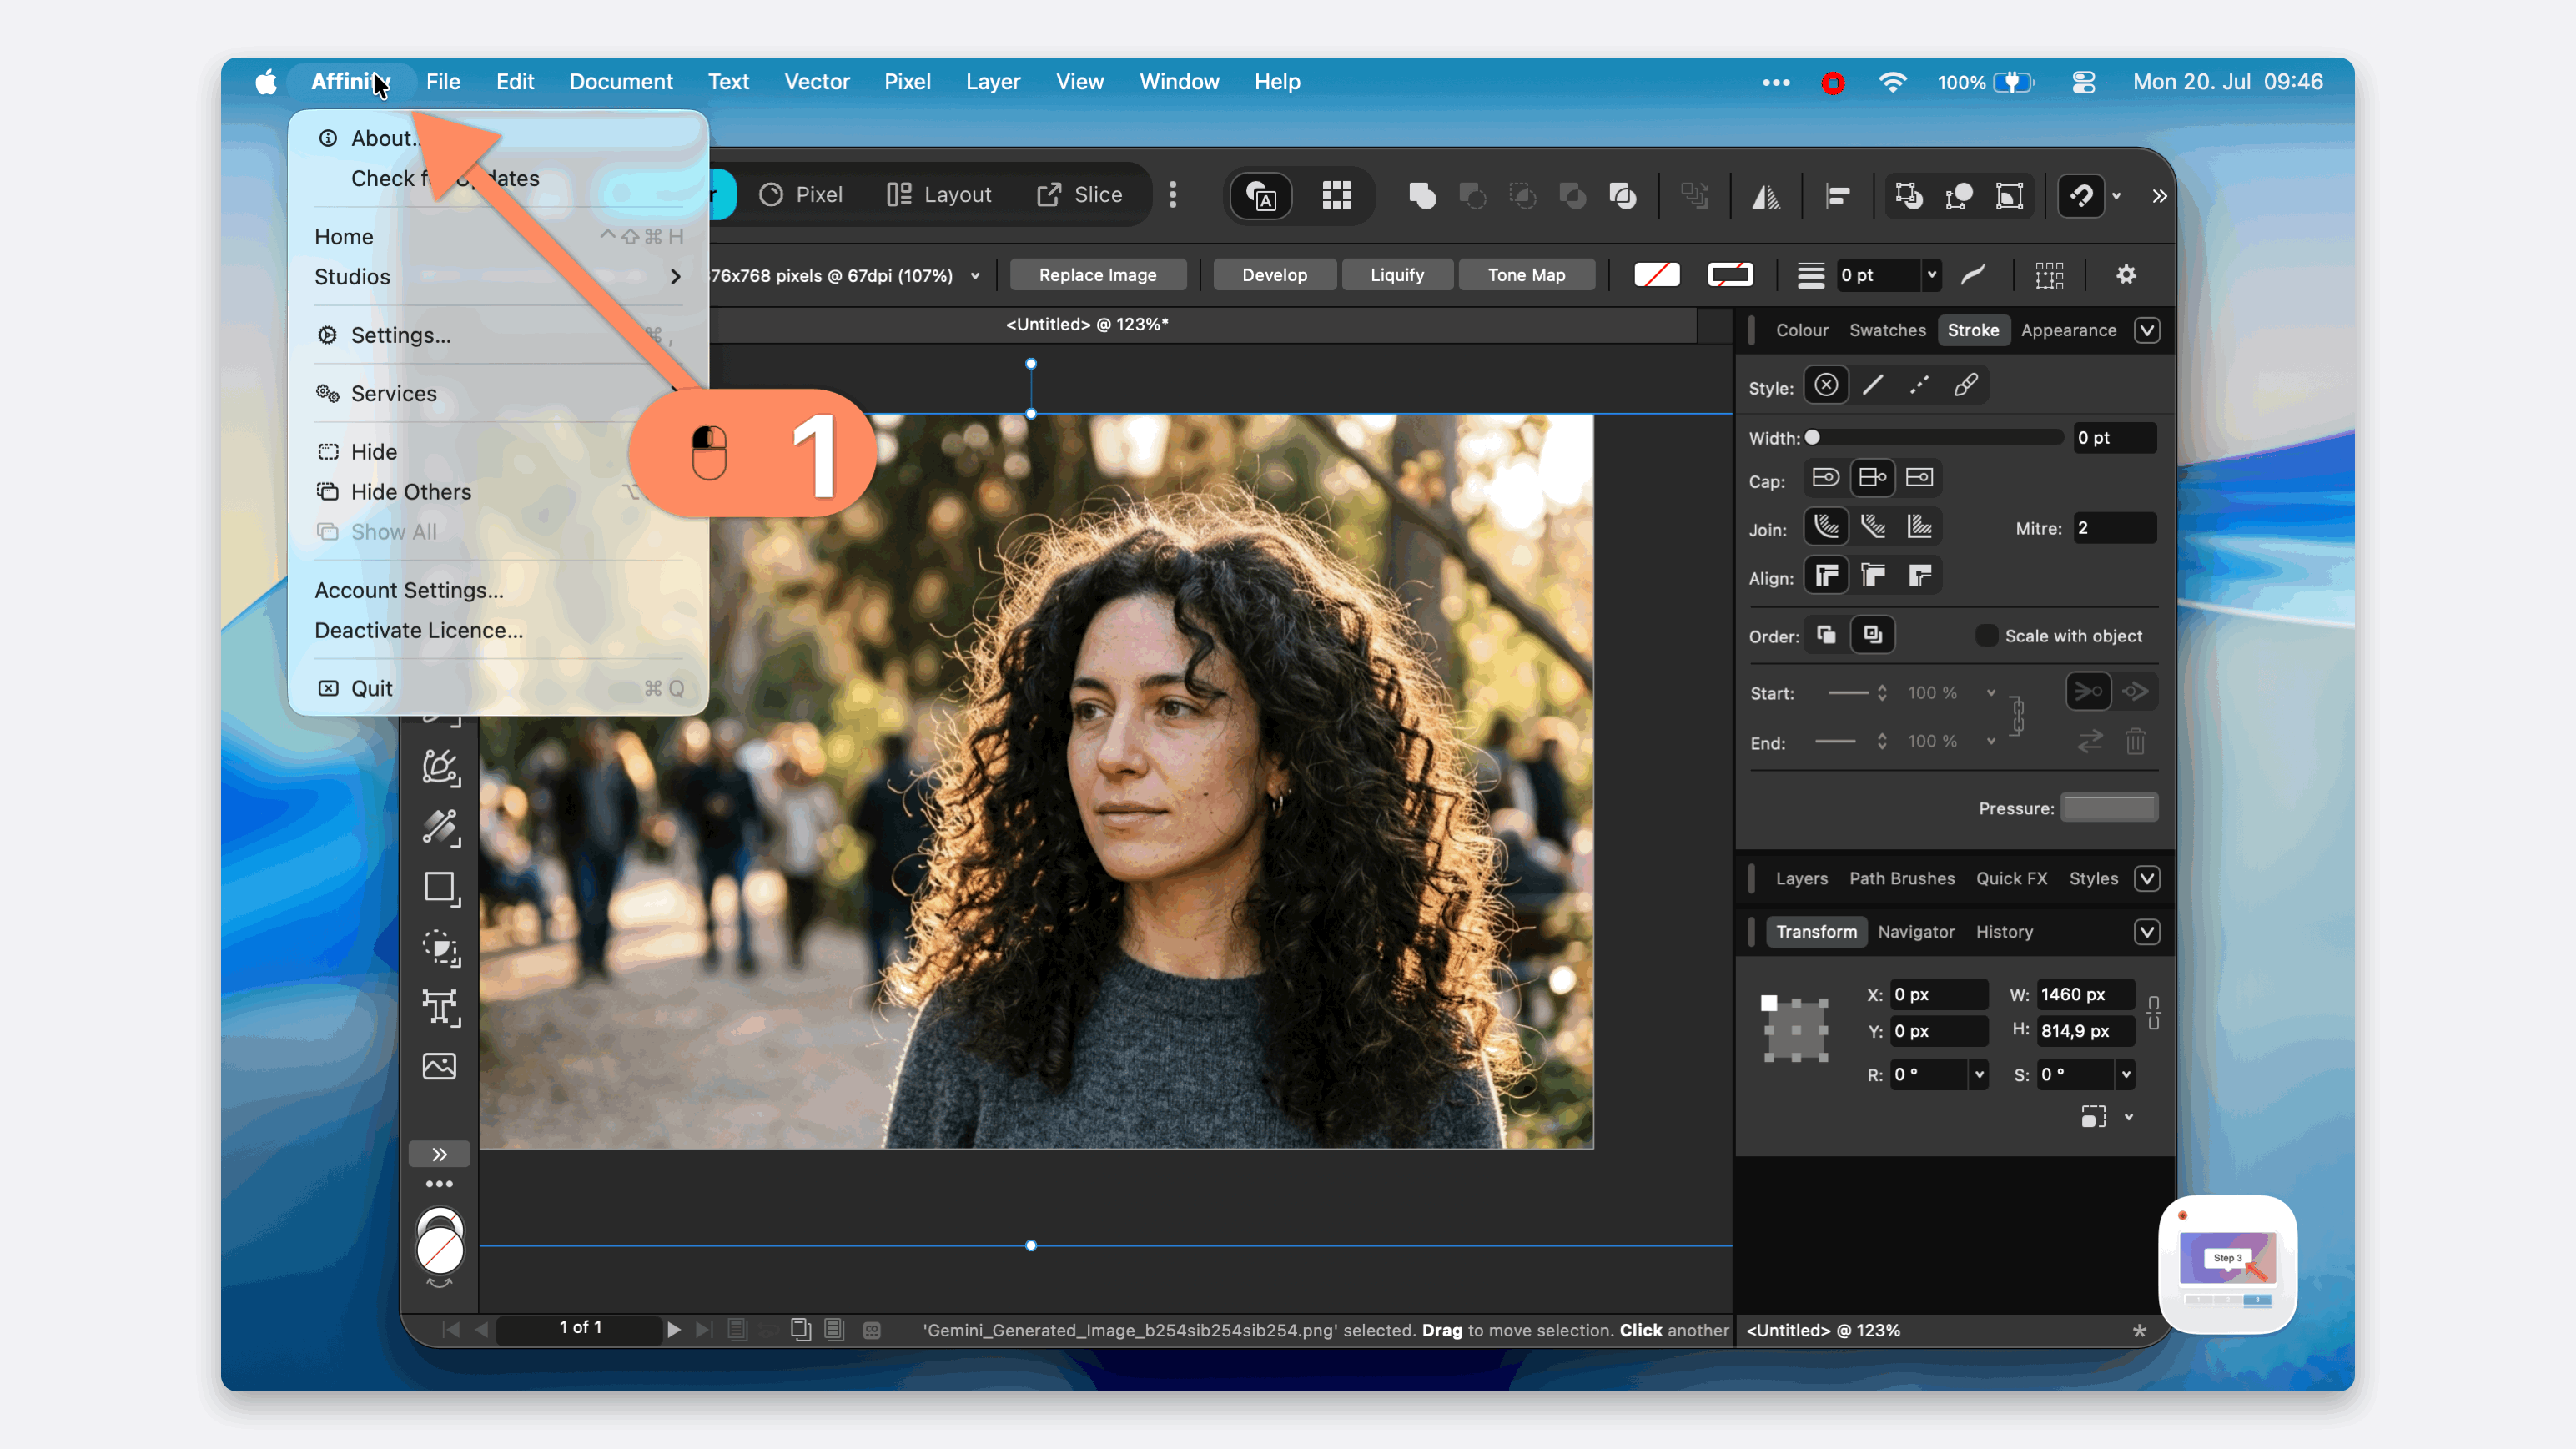Expand the Stroke panel options menu
The height and width of the screenshot is (1449, 2576).
click(x=2146, y=331)
